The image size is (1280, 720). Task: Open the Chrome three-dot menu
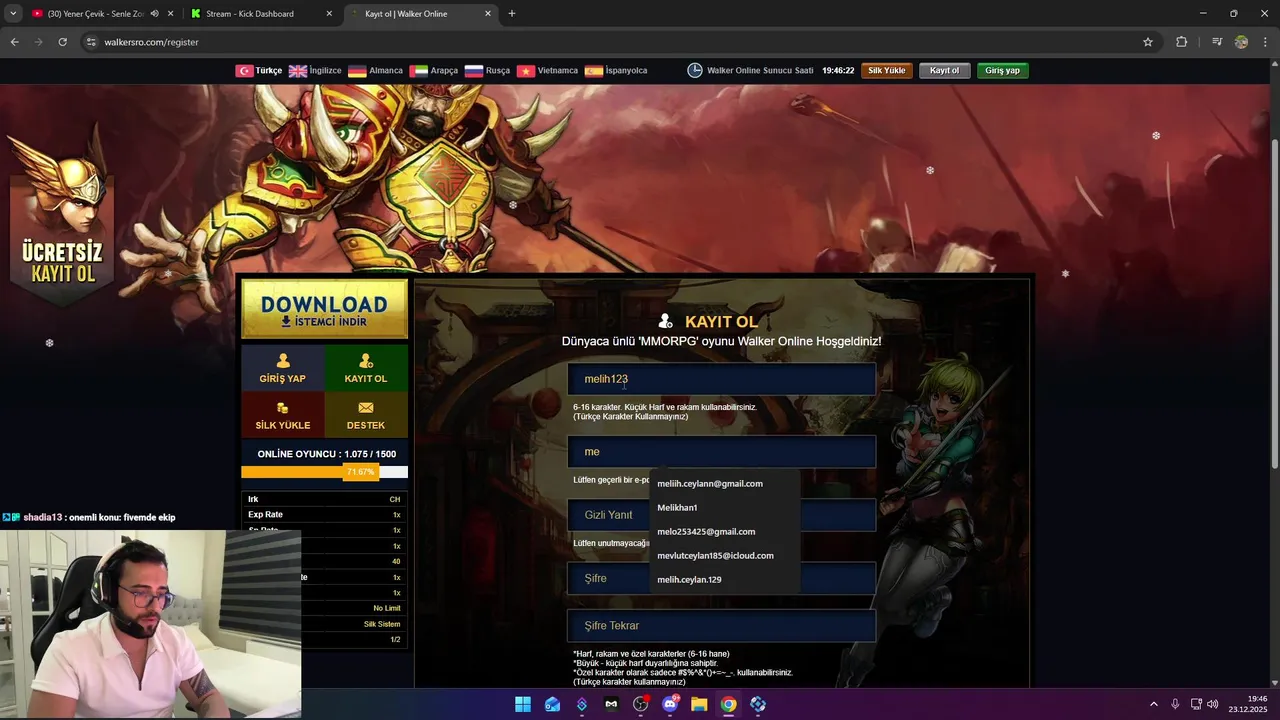point(1265,42)
